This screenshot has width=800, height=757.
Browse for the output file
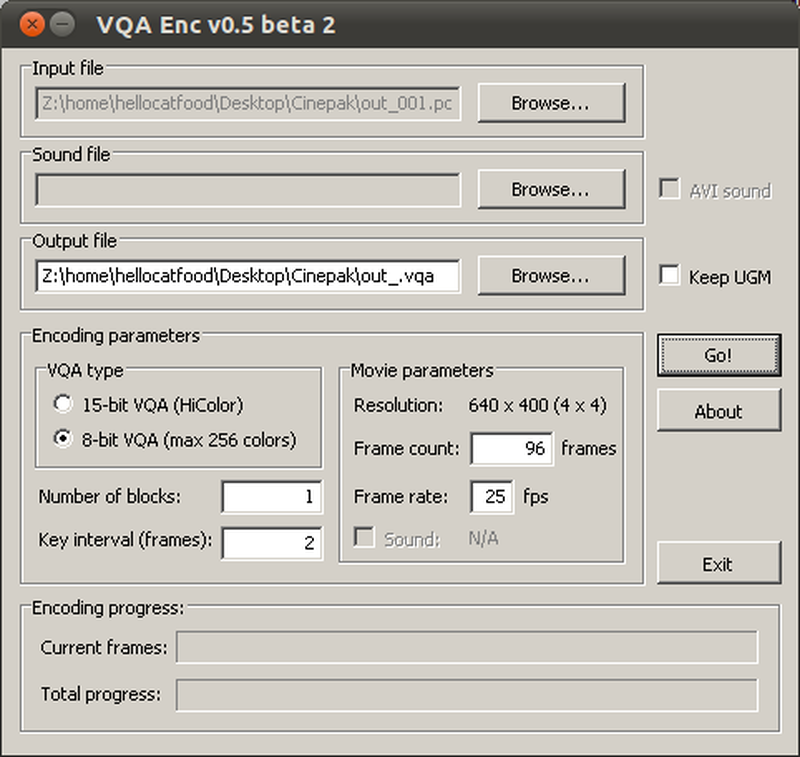point(552,275)
